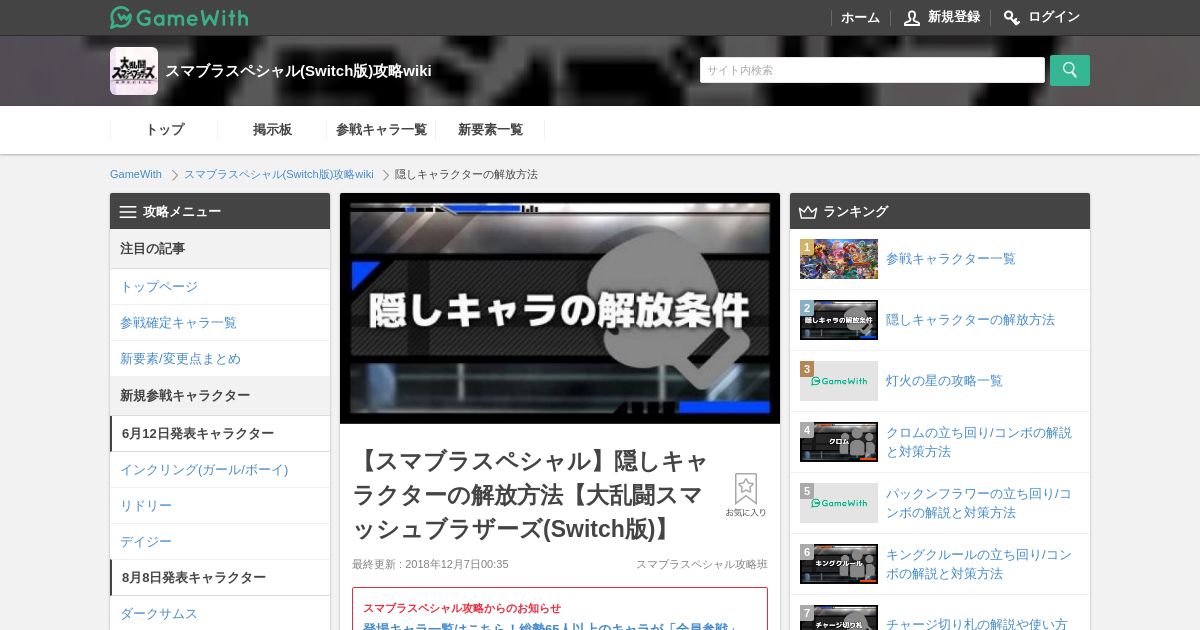Click the hamburger icon beside 攻略メニュー
1200x630 pixels.
pos(128,212)
